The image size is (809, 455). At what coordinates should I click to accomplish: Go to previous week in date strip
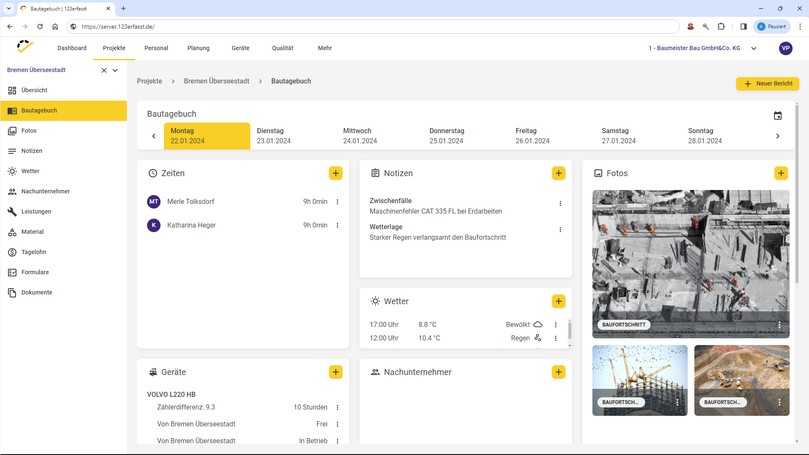pos(153,136)
